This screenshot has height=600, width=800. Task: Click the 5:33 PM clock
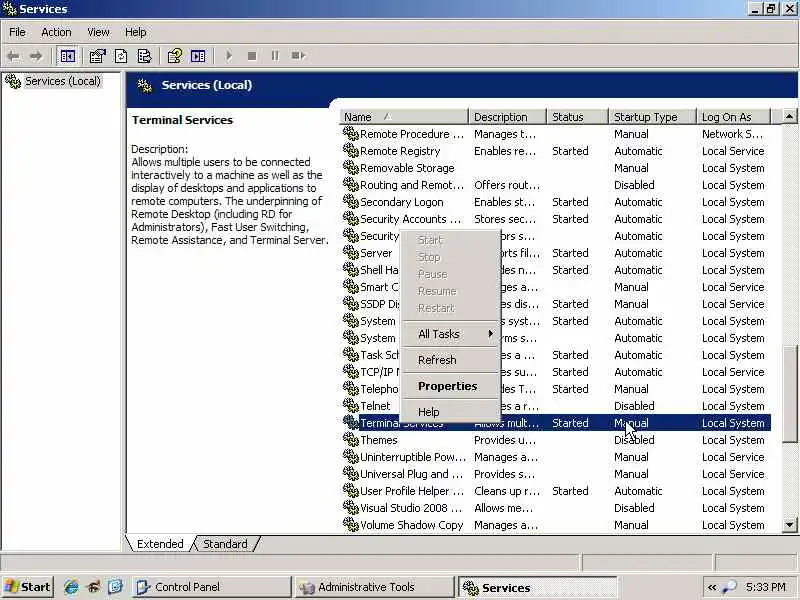[766, 587]
